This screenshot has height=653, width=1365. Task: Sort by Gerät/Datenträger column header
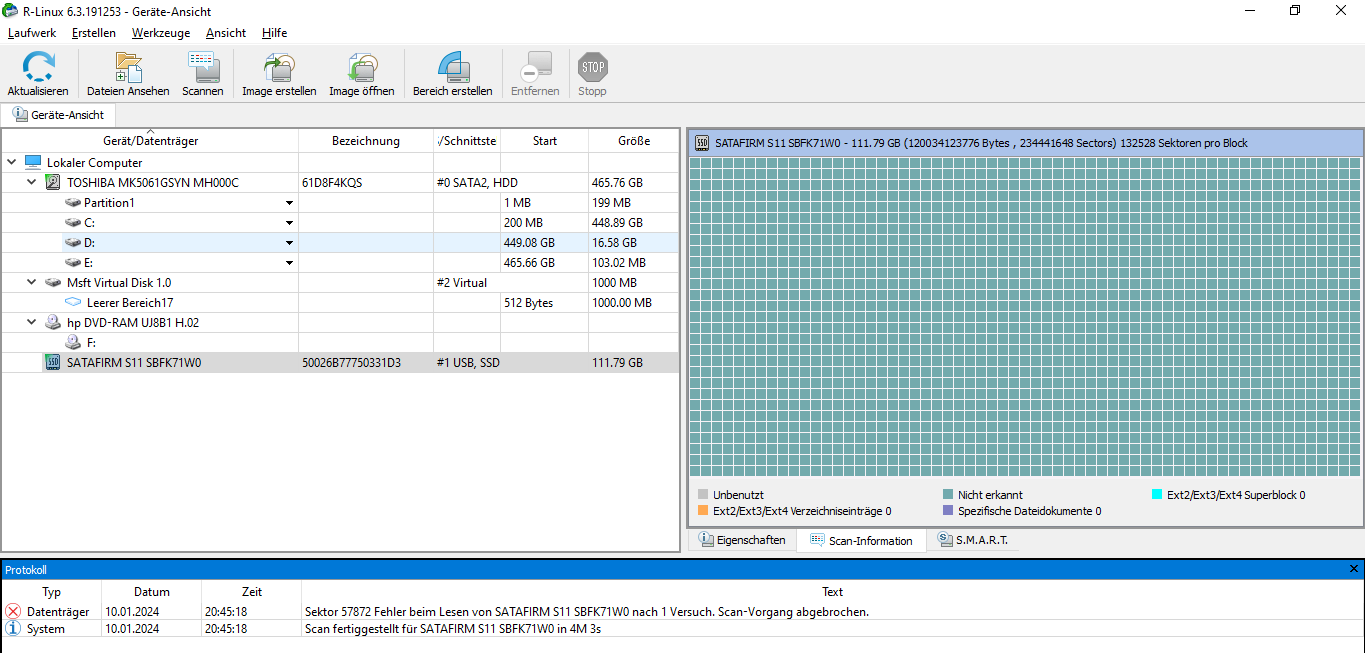pos(150,141)
